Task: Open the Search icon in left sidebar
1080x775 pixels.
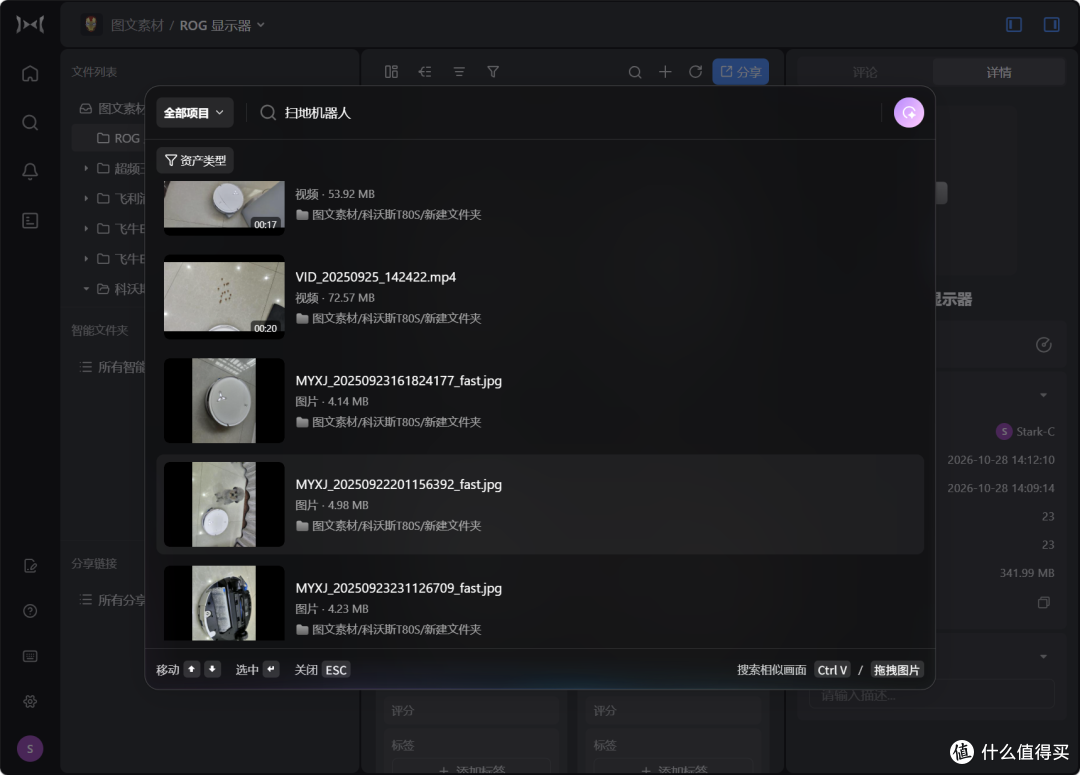Action: tap(30, 123)
